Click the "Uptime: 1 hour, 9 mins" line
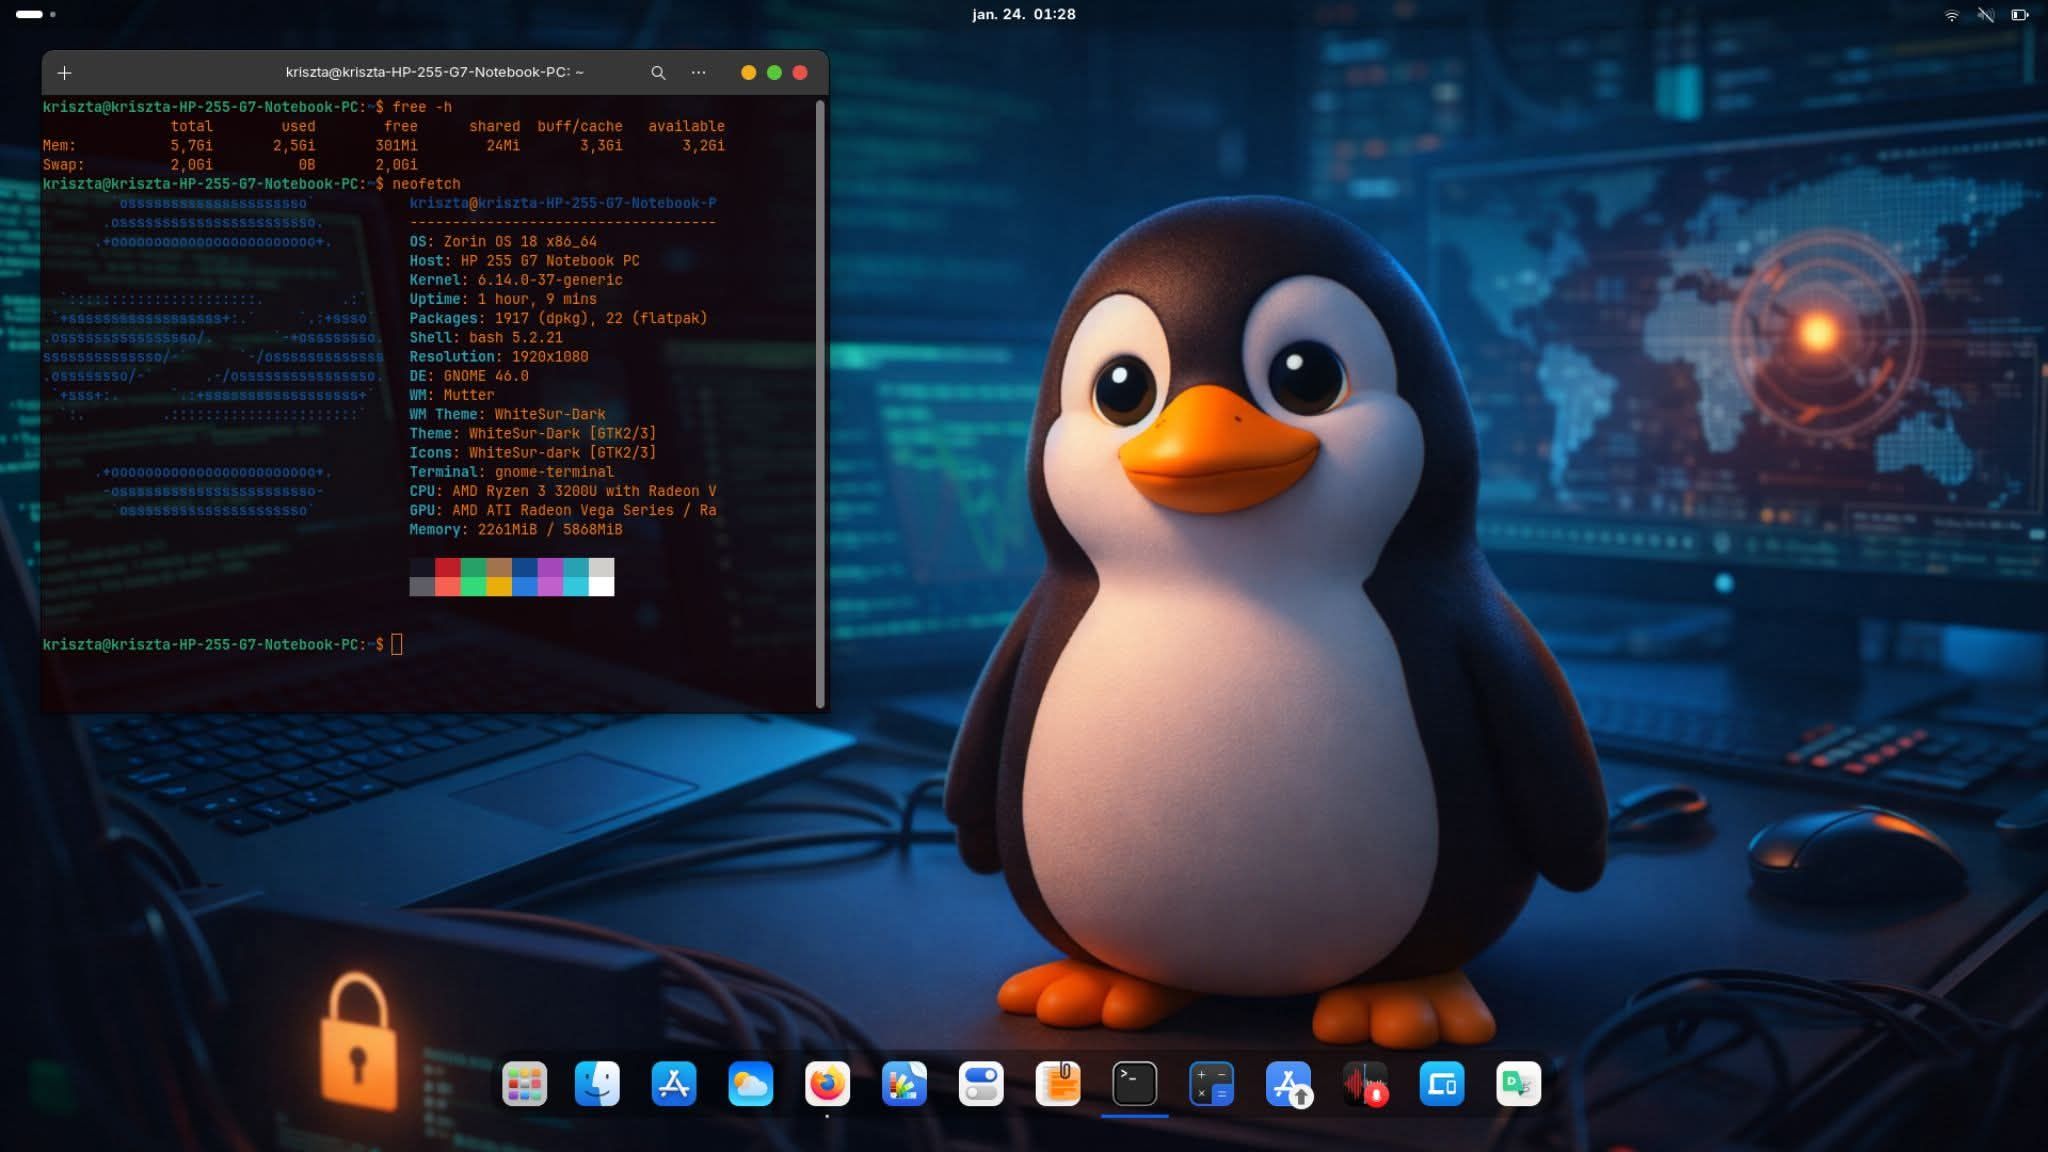This screenshot has height=1152, width=2048. pyautogui.click(x=503, y=299)
